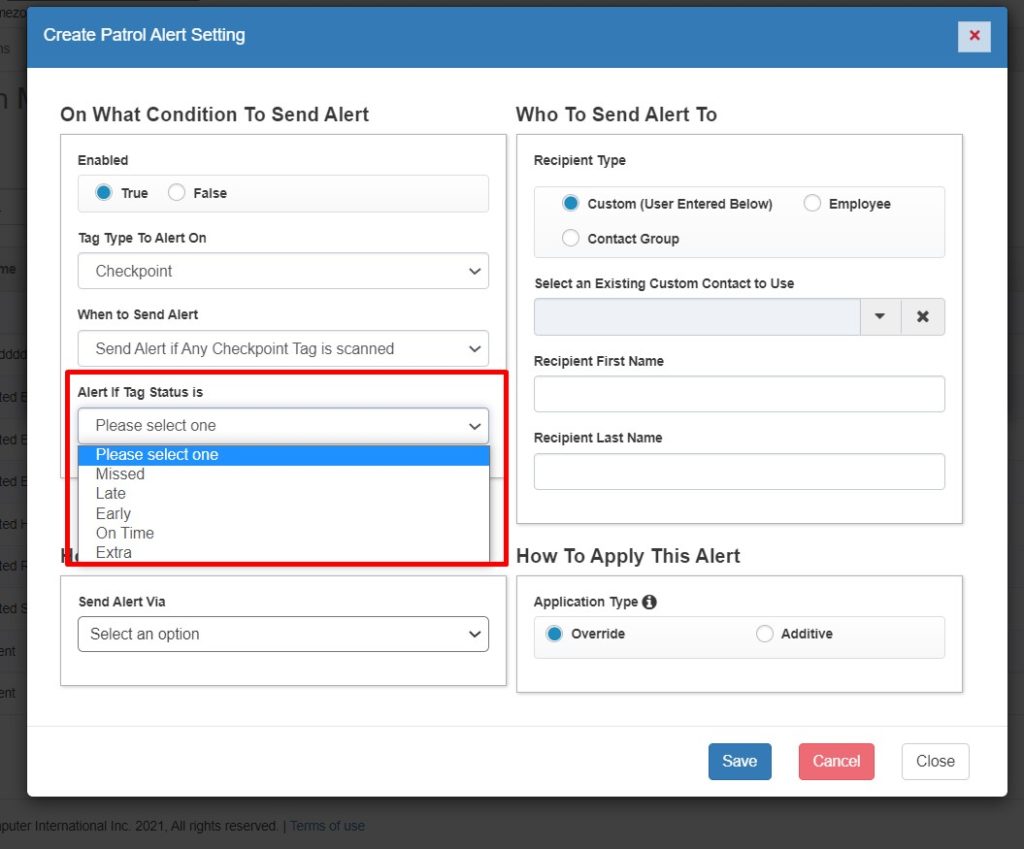1024x849 pixels.
Task: Click the Application Type info icon
Action: [650, 602]
